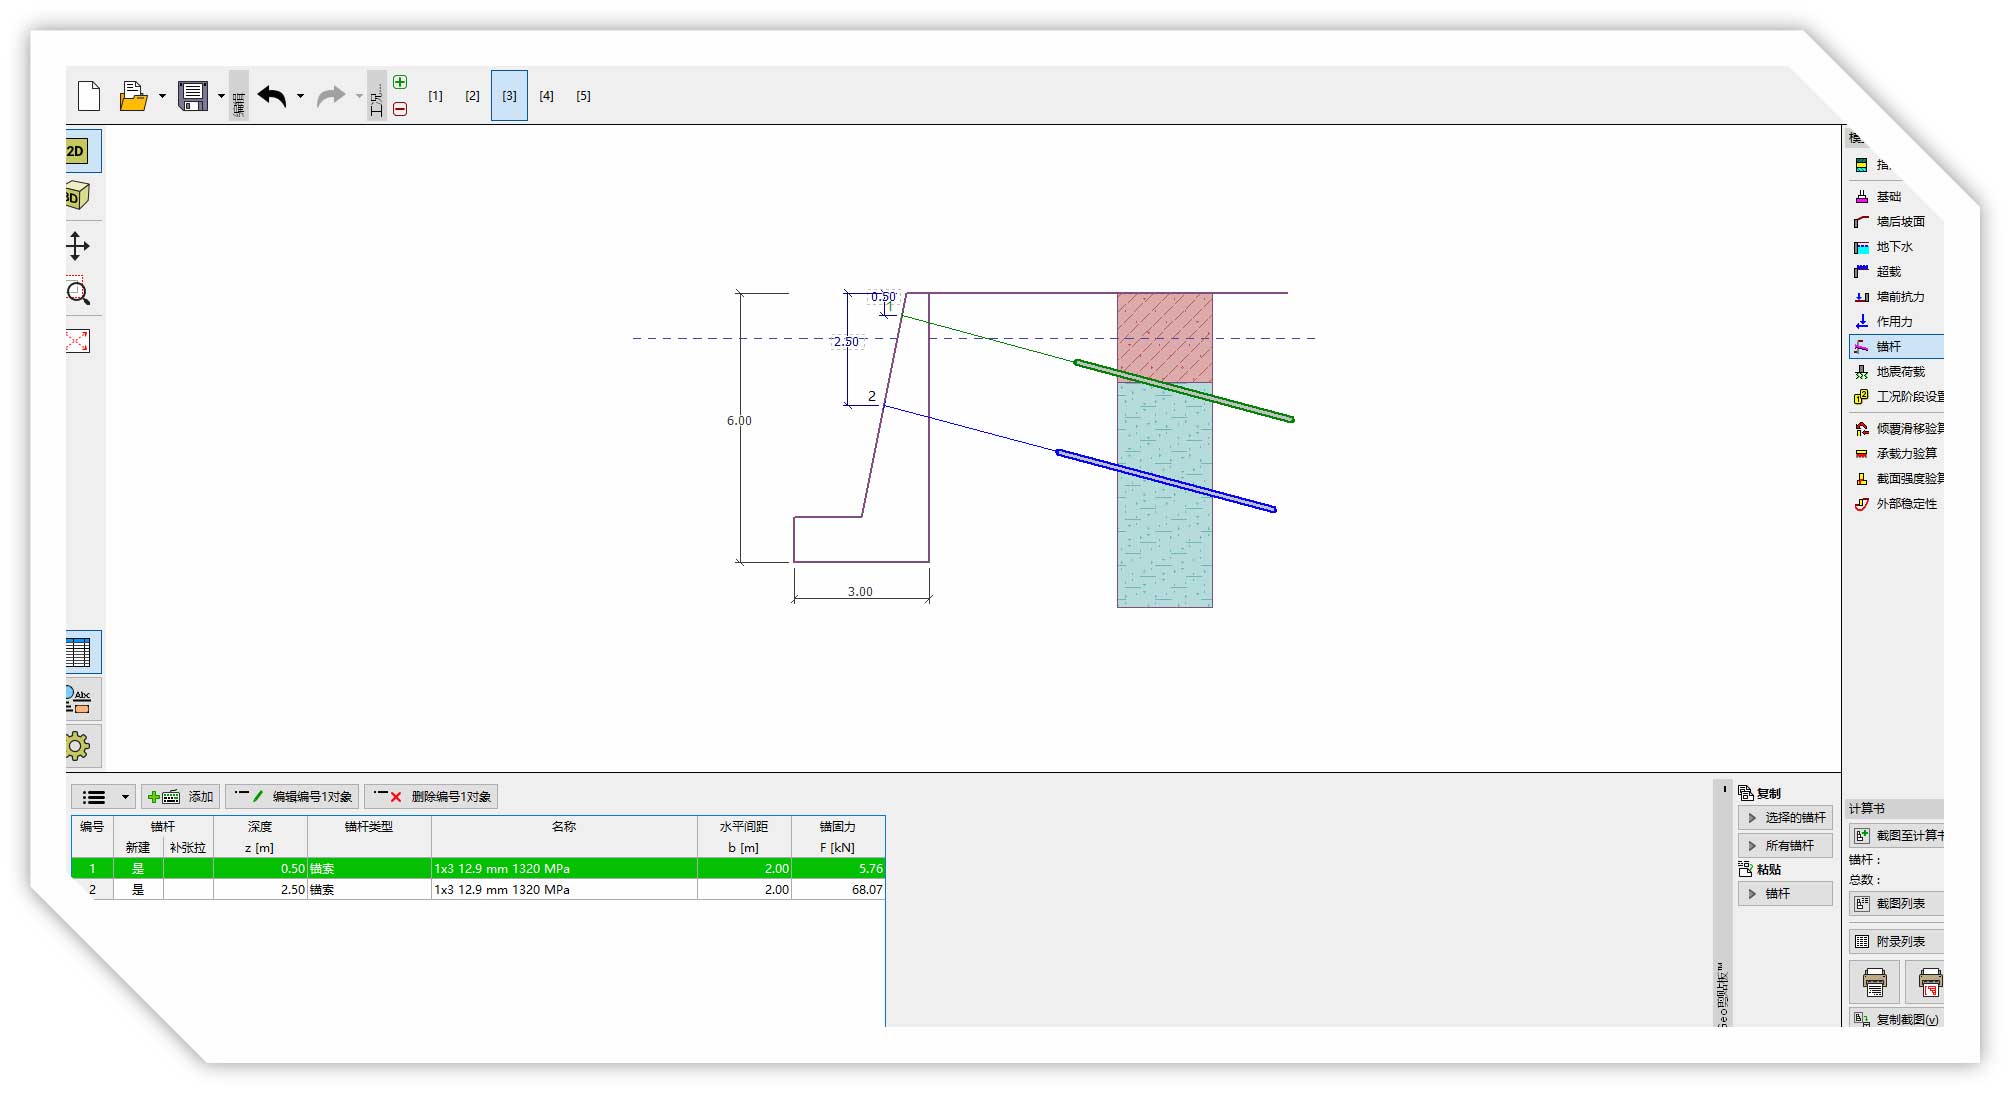Toggle the 2D view mode button

(x=78, y=151)
